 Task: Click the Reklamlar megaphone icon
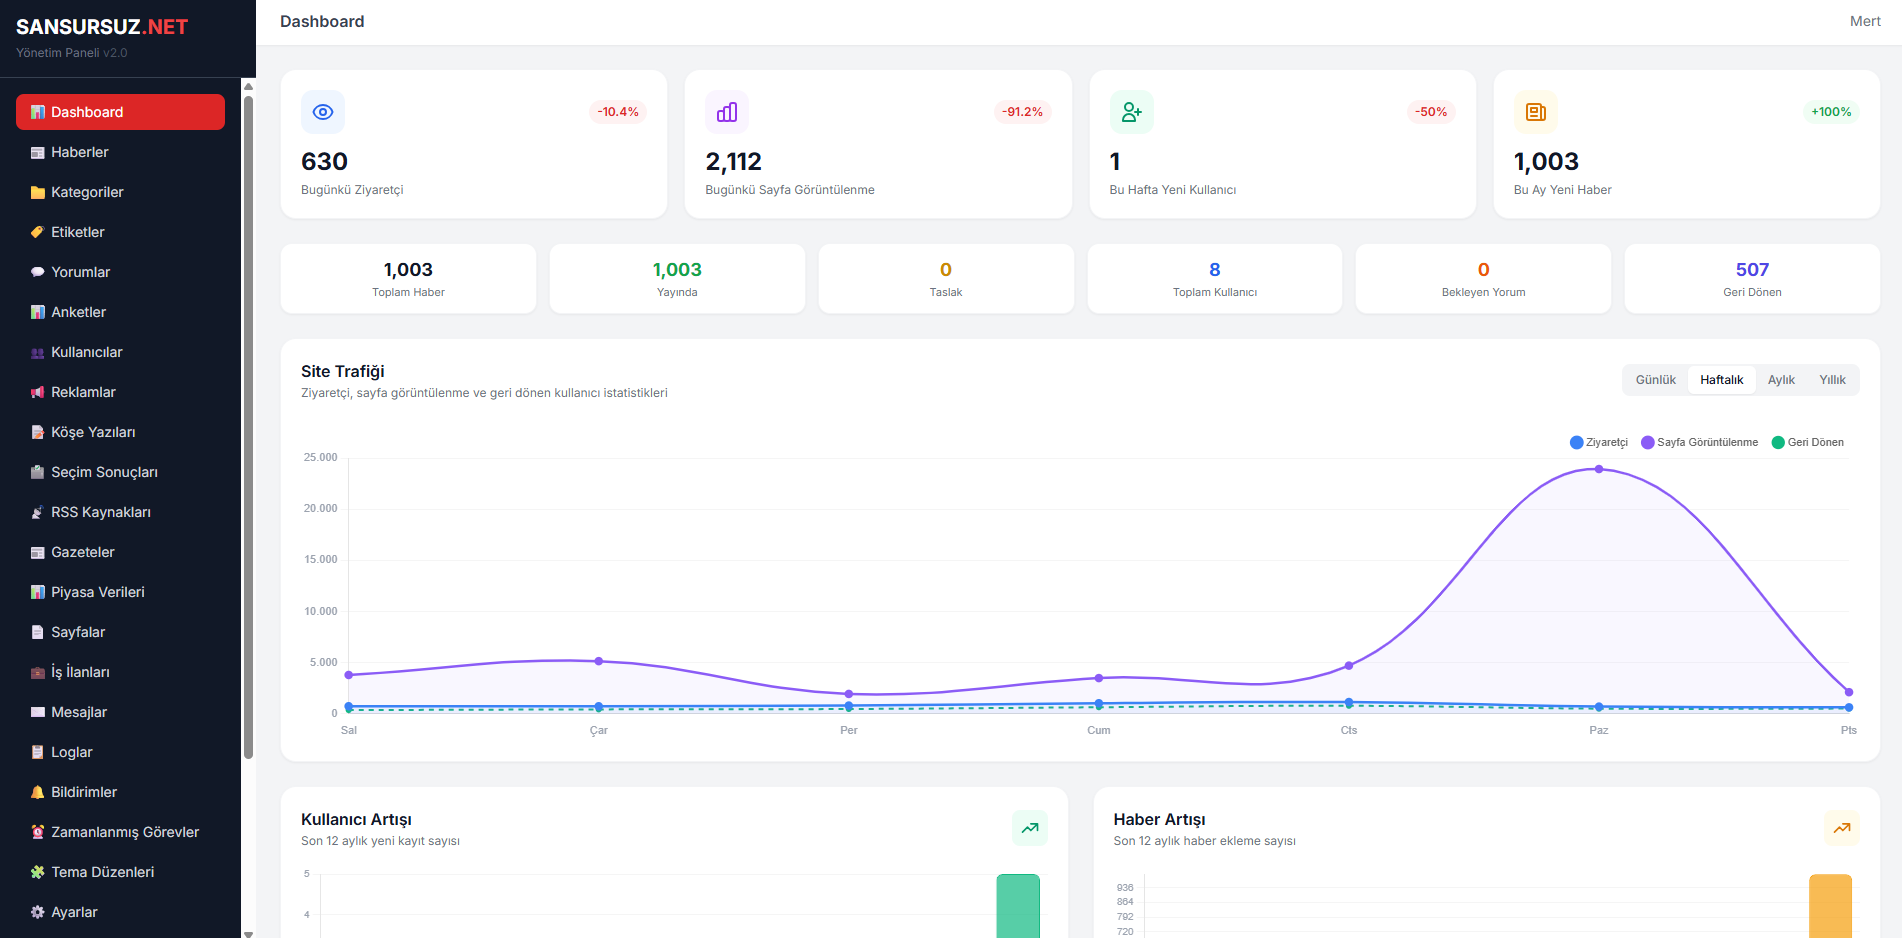point(38,392)
